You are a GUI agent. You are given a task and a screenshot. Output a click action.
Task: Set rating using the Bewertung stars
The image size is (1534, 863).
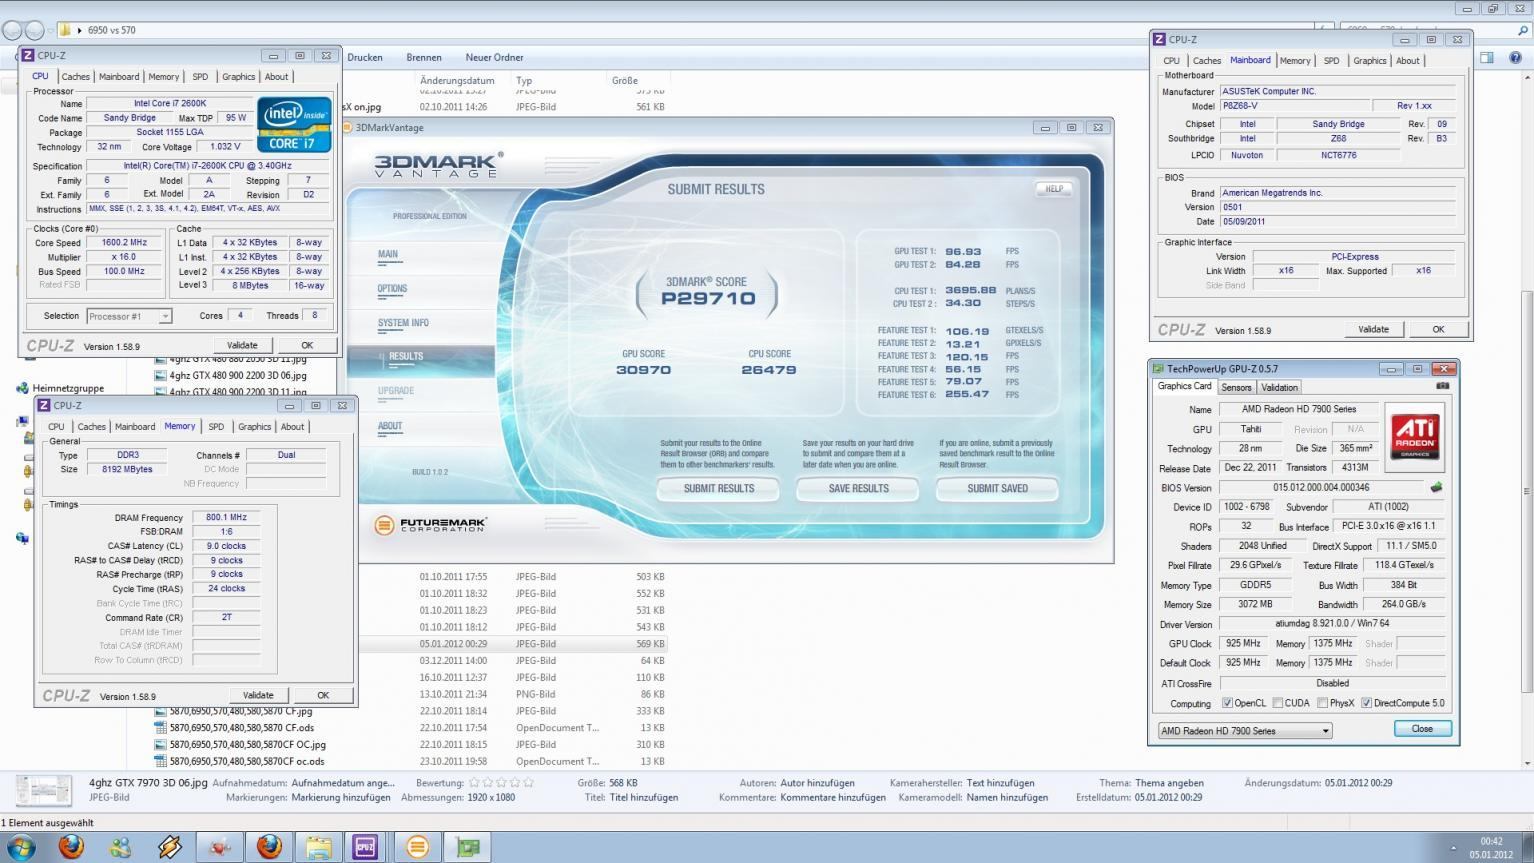coord(501,783)
